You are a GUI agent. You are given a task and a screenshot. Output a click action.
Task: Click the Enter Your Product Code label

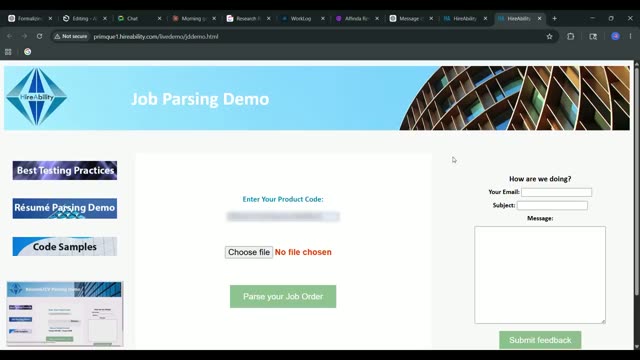click(x=283, y=199)
